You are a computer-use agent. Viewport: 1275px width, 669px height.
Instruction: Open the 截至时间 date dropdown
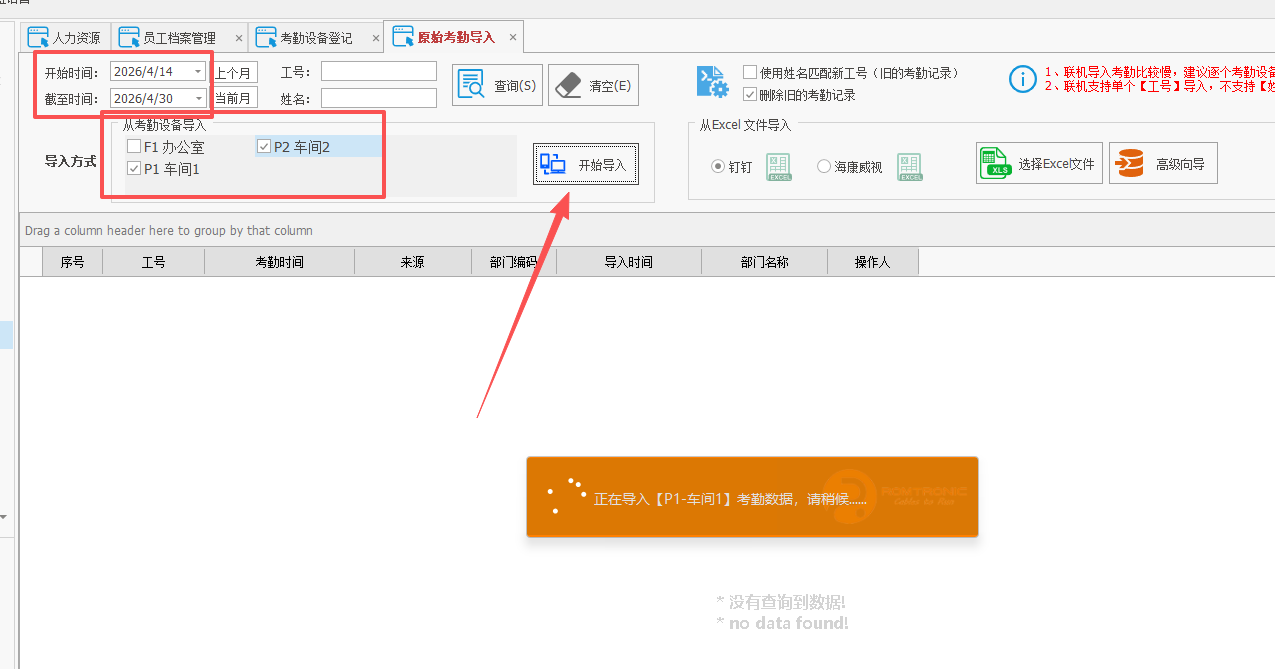coord(197,97)
